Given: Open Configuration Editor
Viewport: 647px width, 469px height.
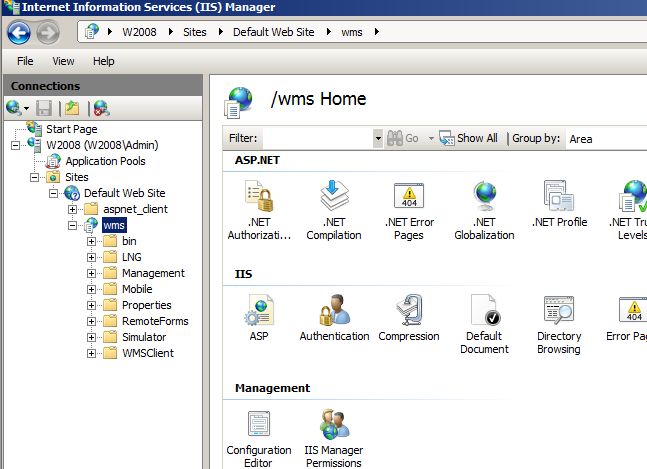Looking at the screenshot, I should pyautogui.click(x=259, y=438).
